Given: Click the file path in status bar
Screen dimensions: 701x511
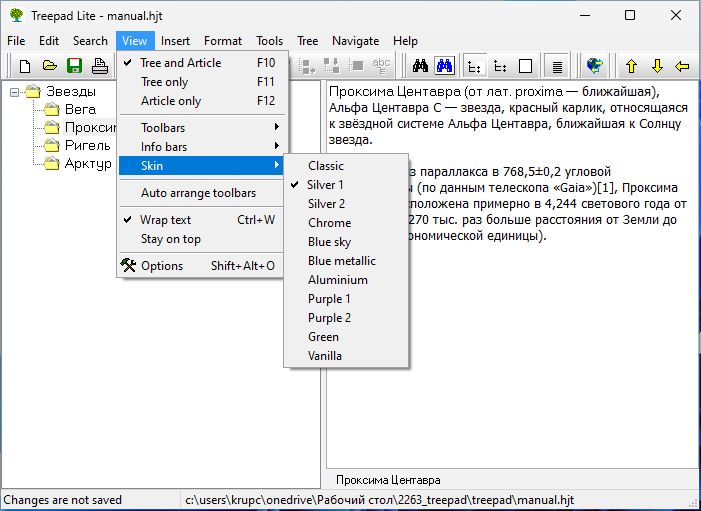Looking at the screenshot, I should click(x=380, y=499).
